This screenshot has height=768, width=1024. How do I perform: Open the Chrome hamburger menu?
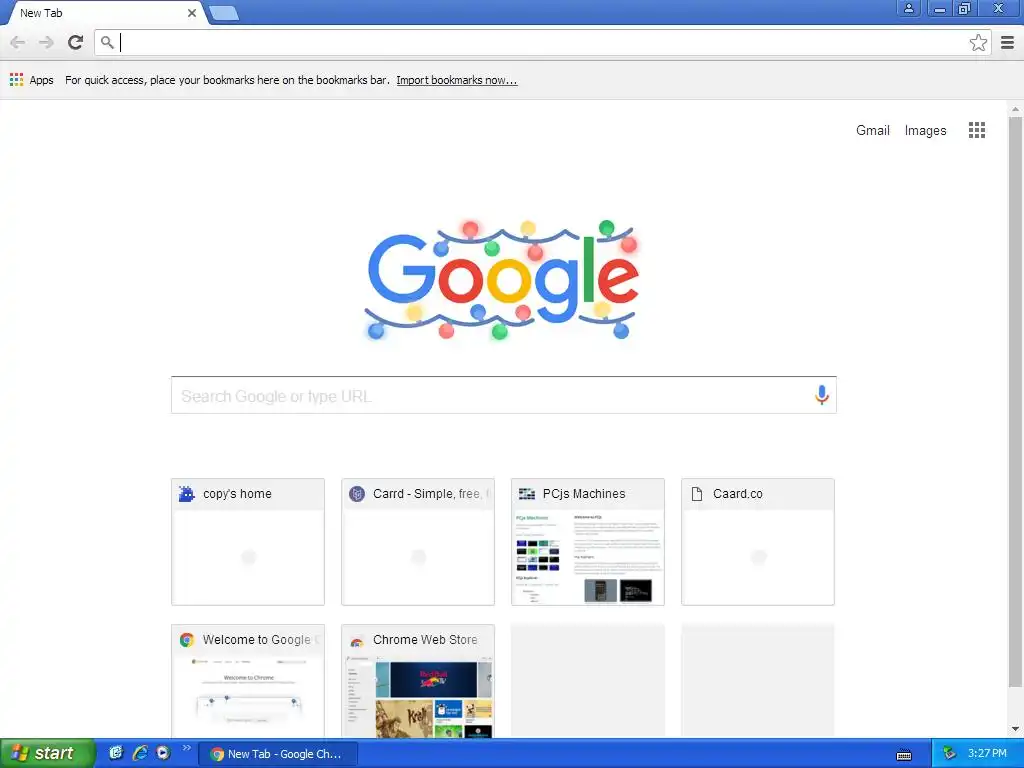click(1008, 43)
